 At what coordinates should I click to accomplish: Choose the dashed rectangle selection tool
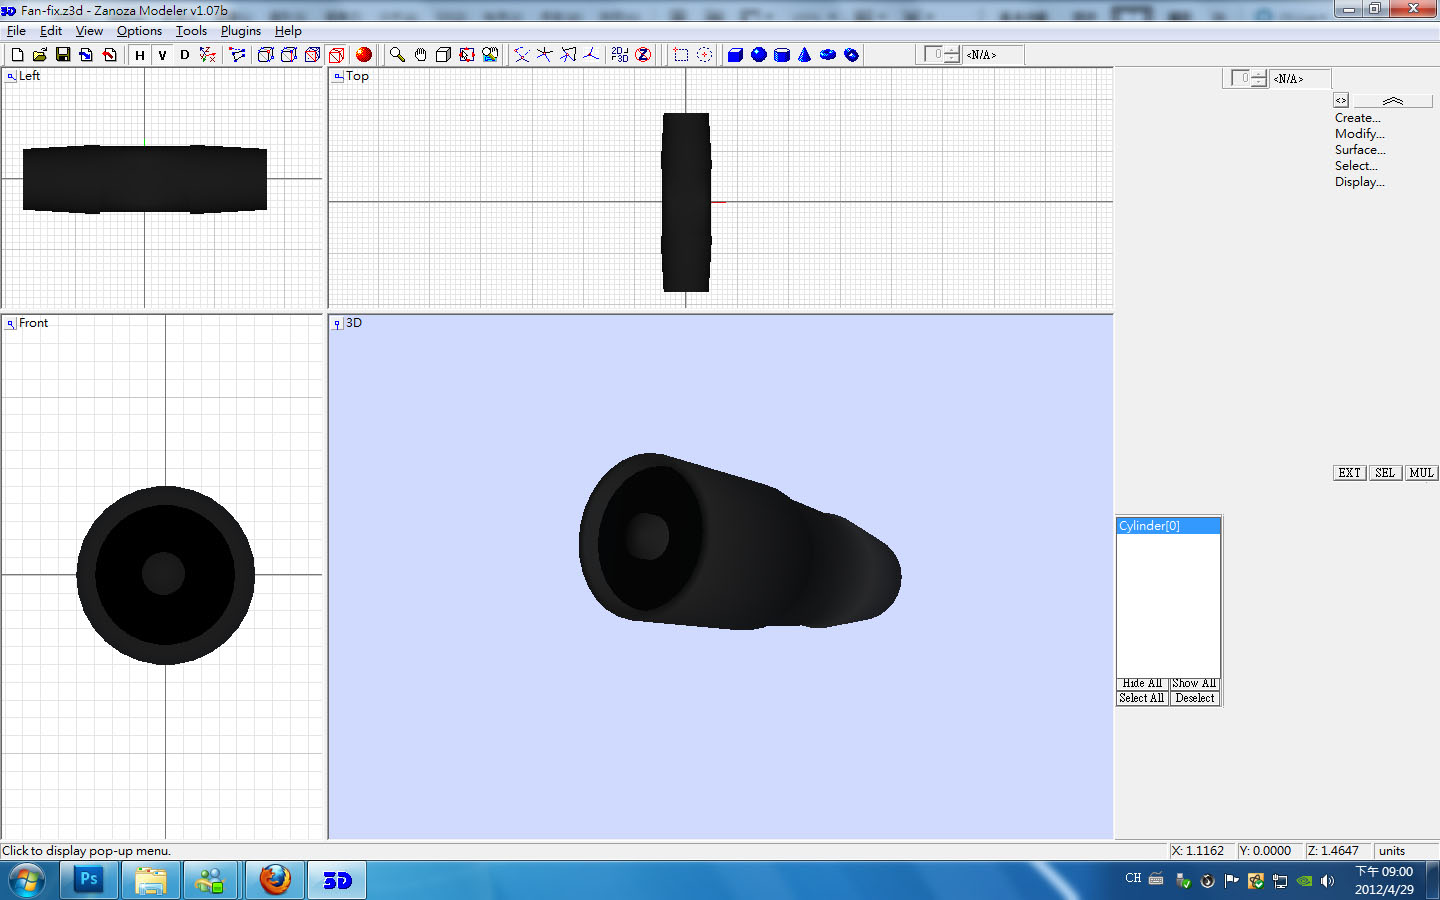[681, 55]
